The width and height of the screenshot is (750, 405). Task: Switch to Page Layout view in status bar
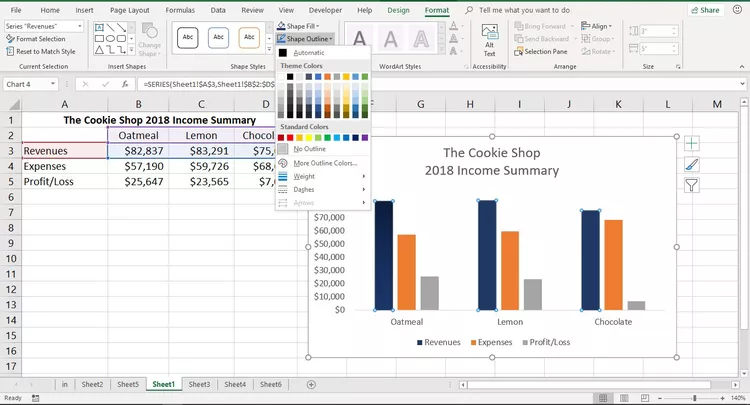[x=624, y=398]
